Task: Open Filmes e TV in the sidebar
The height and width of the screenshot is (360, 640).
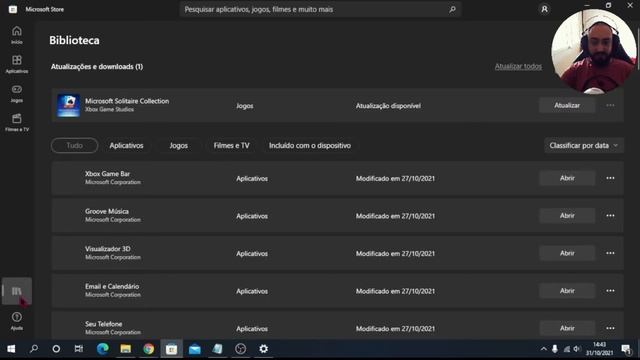Action: [17, 122]
